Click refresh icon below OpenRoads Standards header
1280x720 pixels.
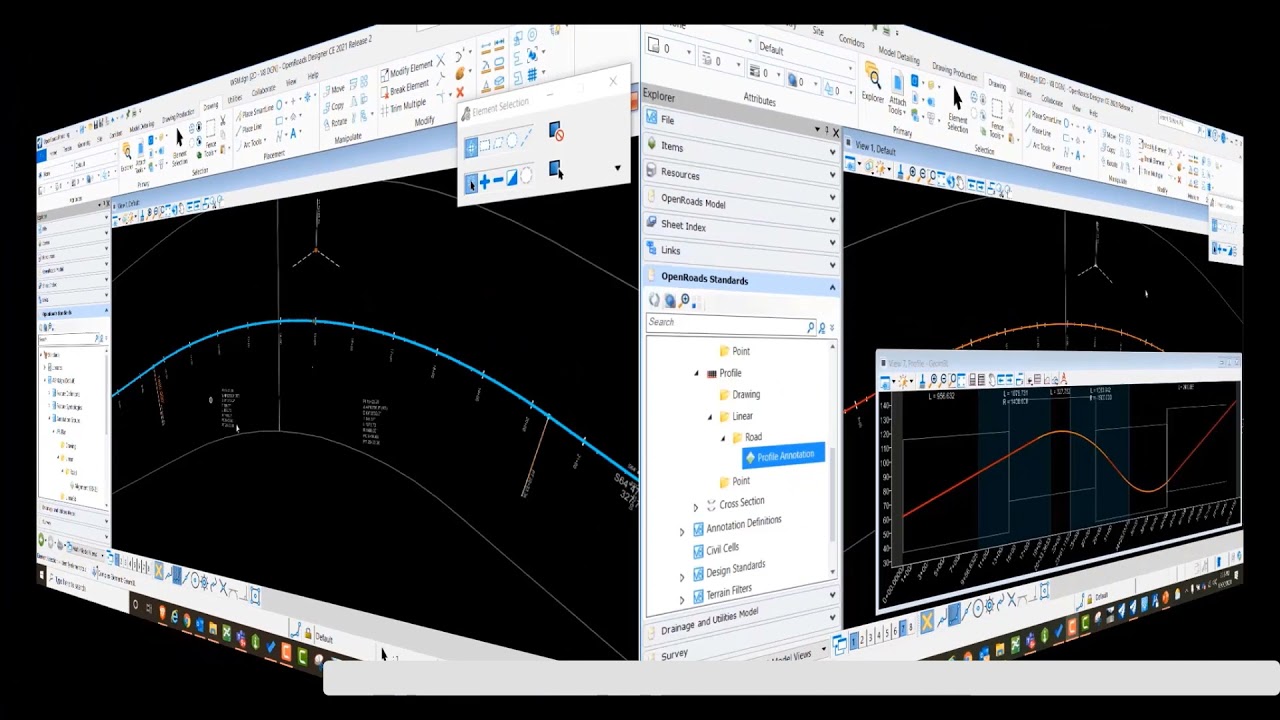click(x=655, y=300)
